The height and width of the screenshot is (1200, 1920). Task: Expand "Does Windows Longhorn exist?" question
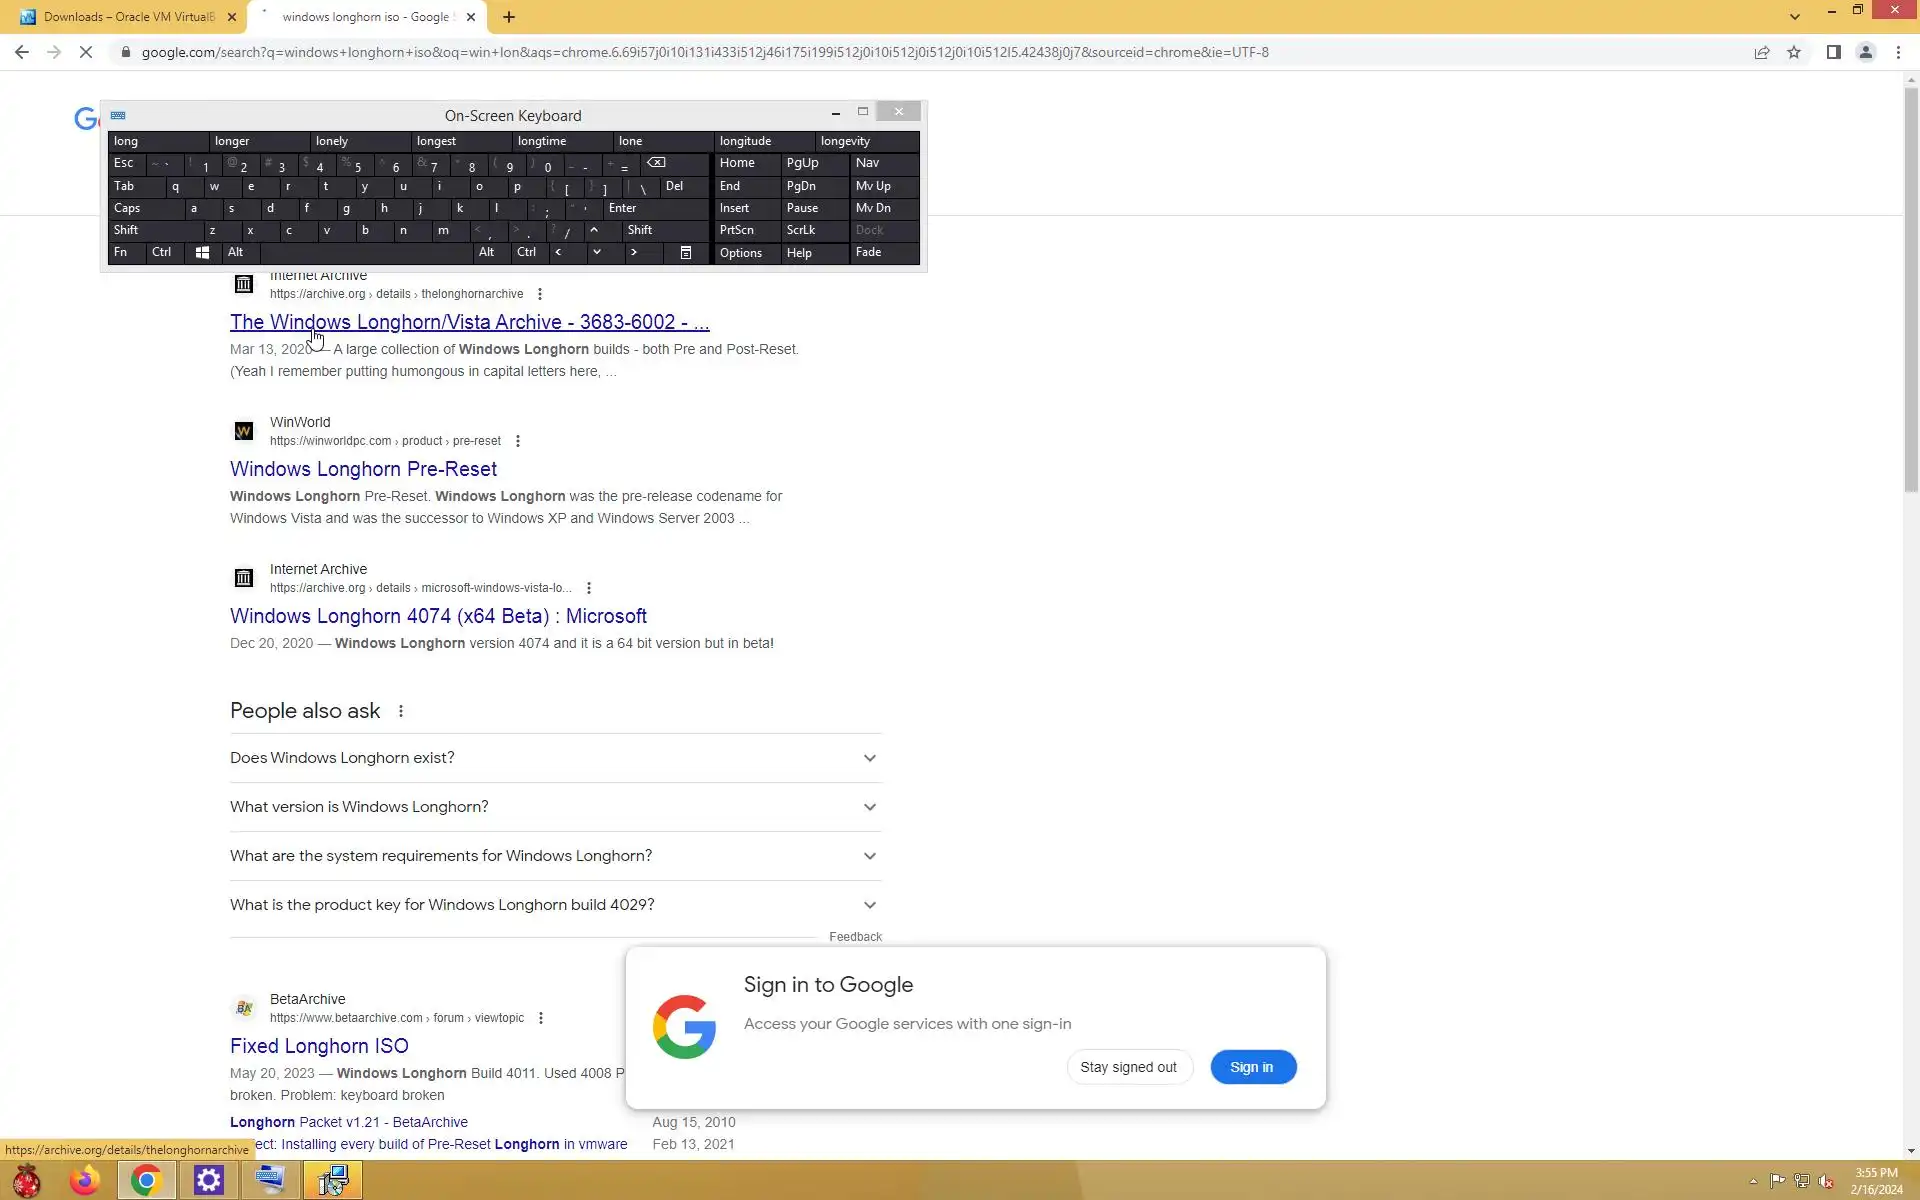tap(555, 758)
